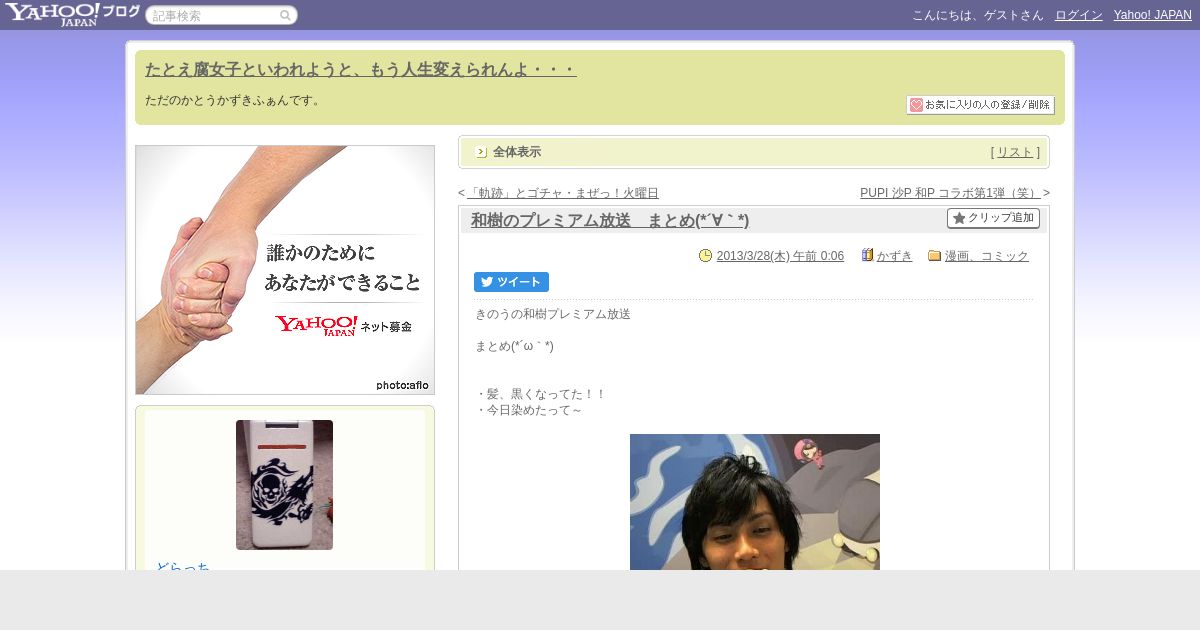This screenshot has height=630, width=1200.
Task: Click the text ・髪、黒くなってた！！
Action: [x=541, y=394]
